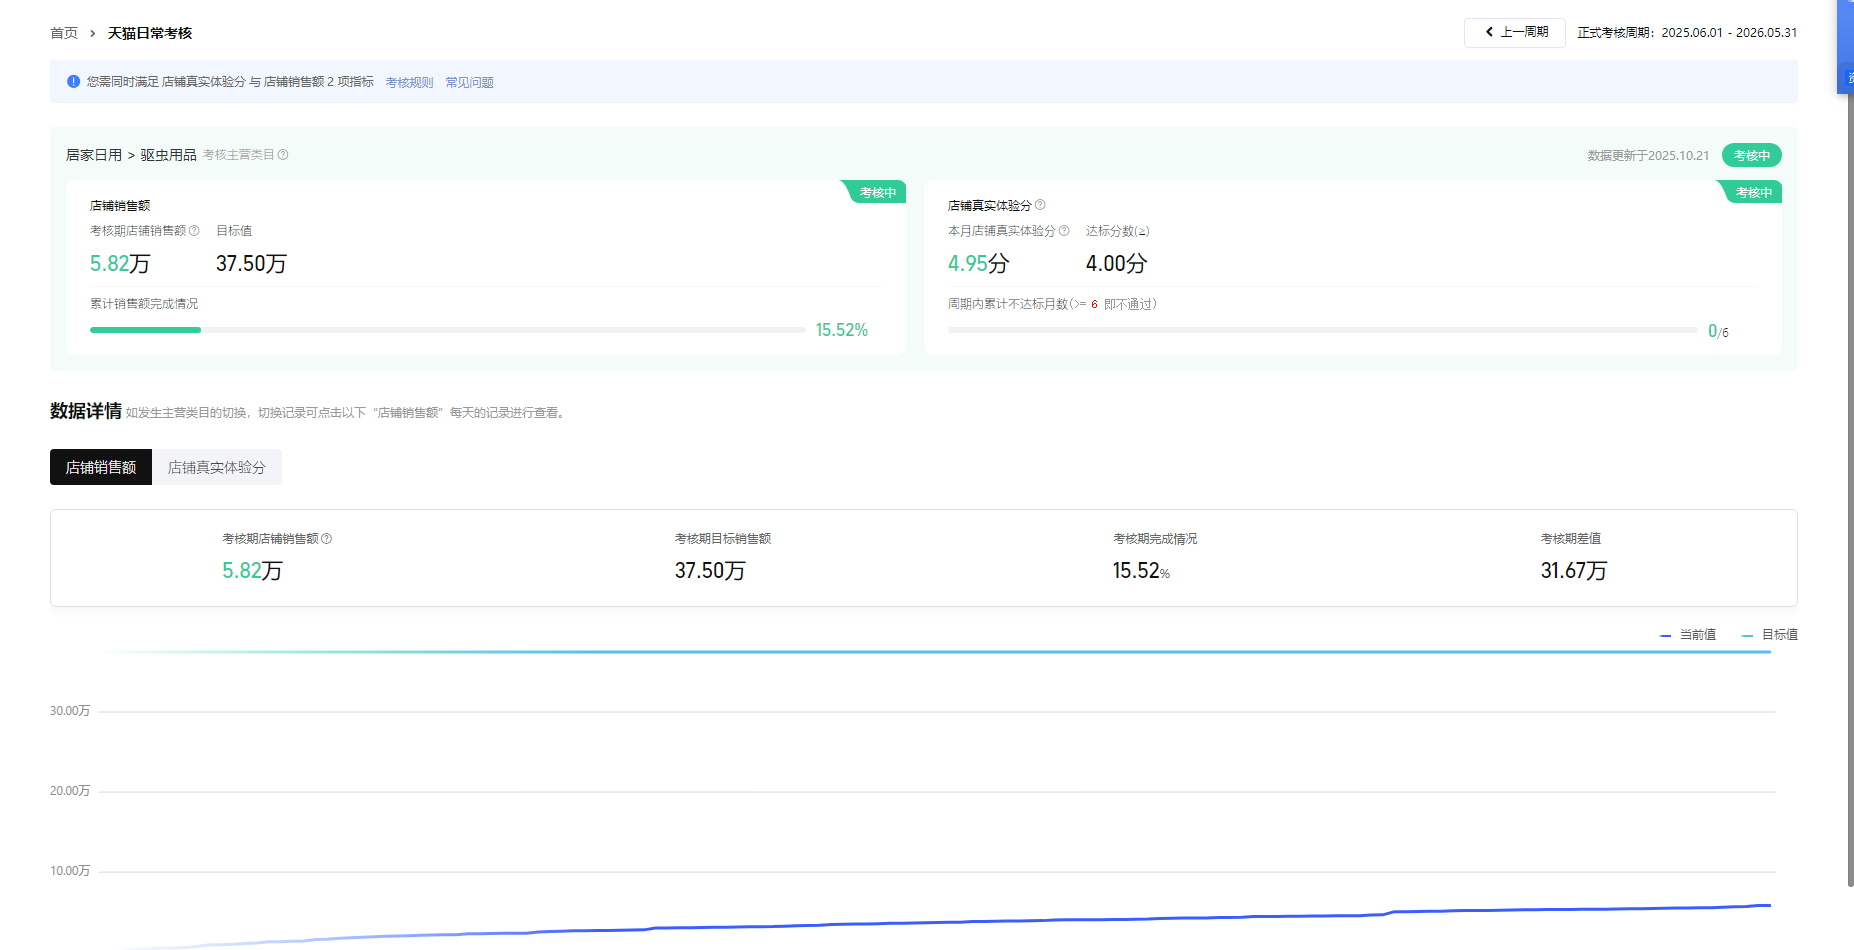
Task: Click the blue floating widget at the top-right edge
Action: [1845, 47]
